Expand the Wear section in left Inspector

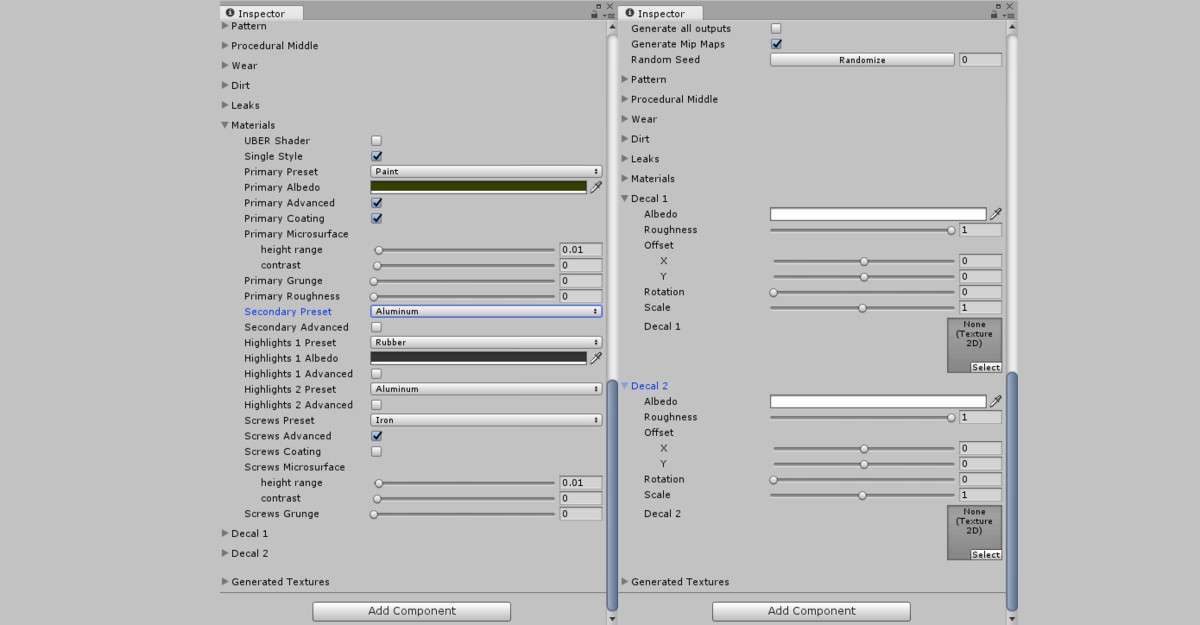pyautogui.click(x=225, y=66)
